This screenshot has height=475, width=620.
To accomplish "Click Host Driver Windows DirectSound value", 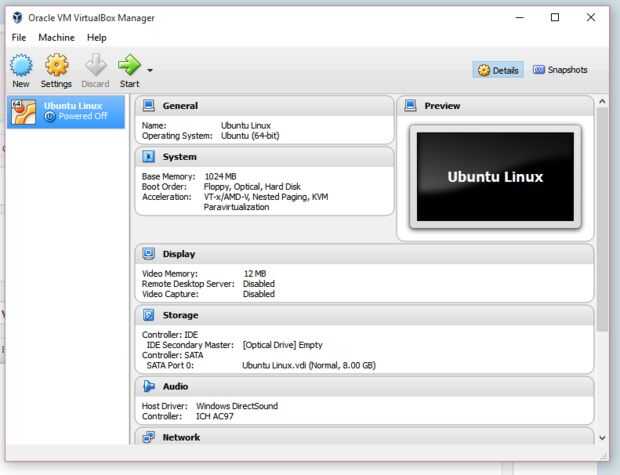I will pos(237,406).
